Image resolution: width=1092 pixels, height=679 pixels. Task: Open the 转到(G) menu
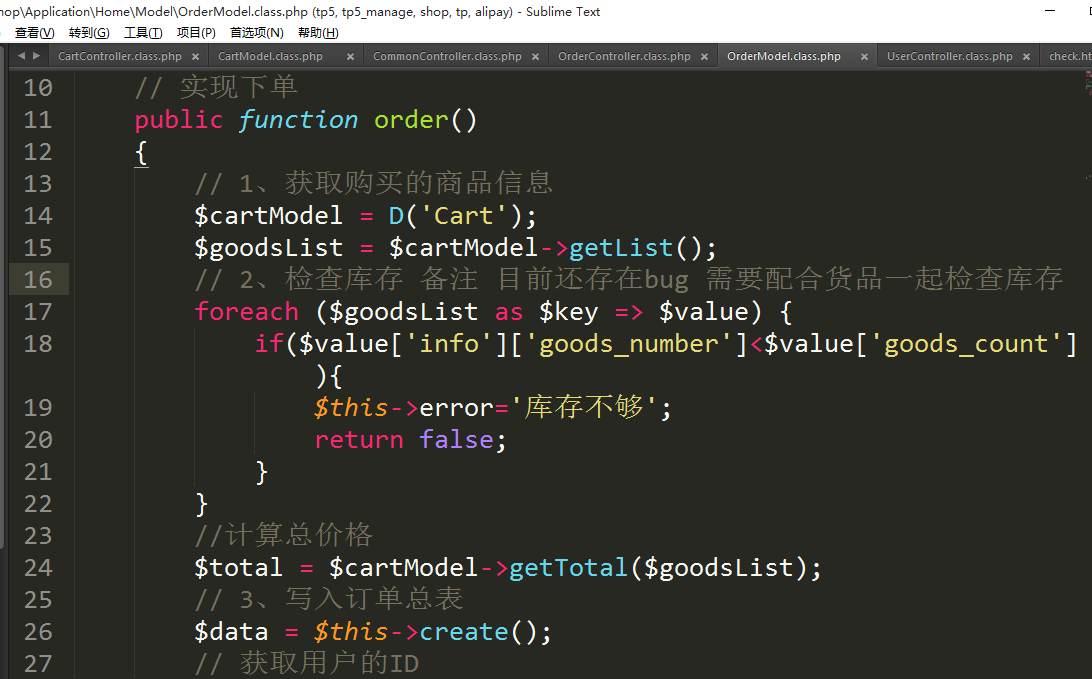[x=89, y=33]
